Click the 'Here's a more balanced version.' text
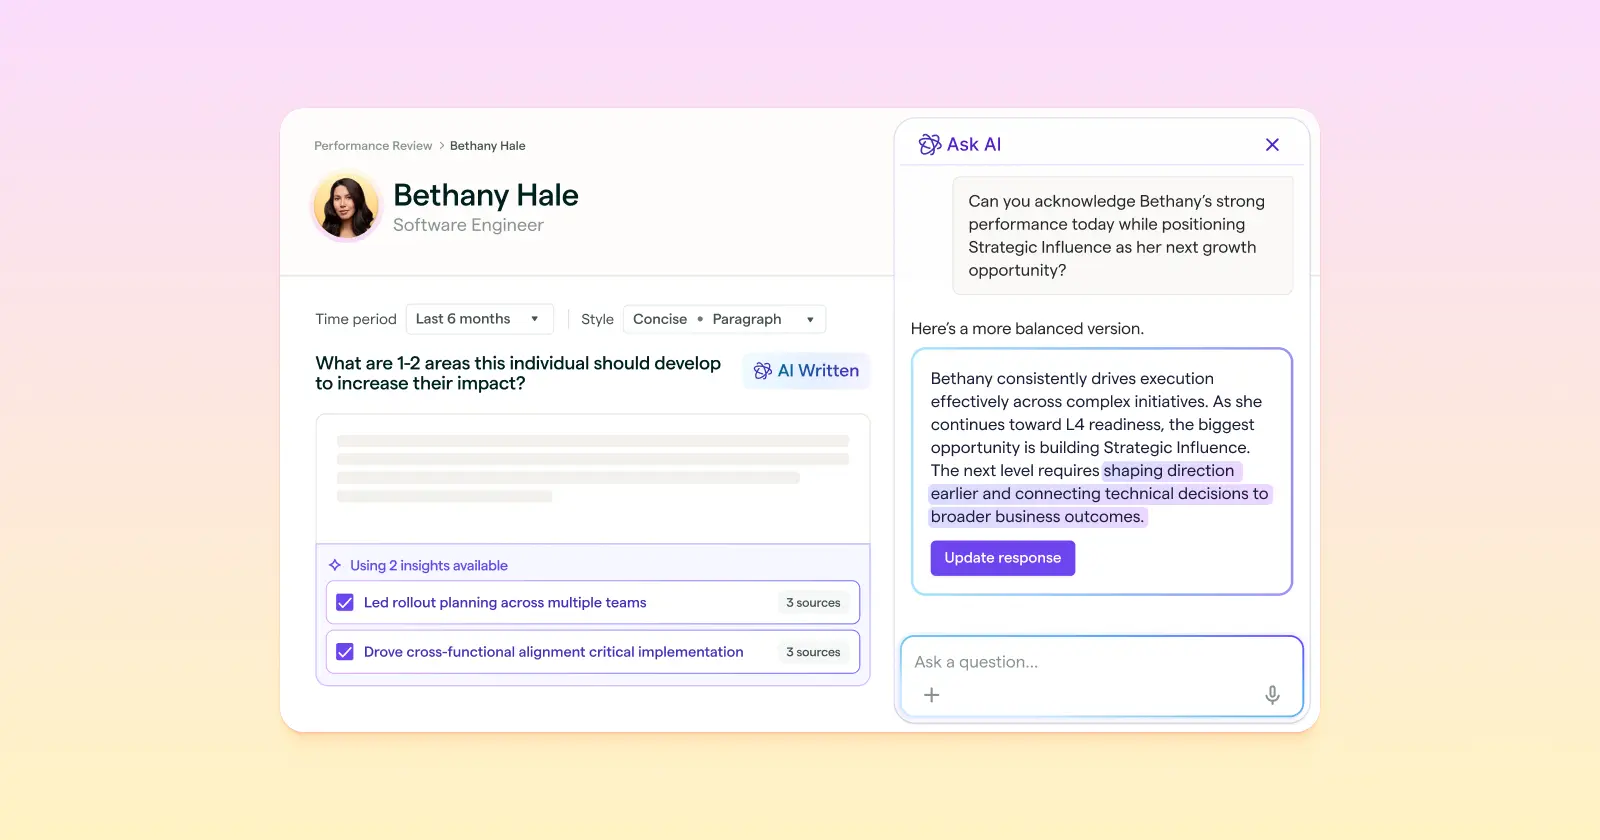The width and height of the screenshot is (1600, 840). (1027, 329)
